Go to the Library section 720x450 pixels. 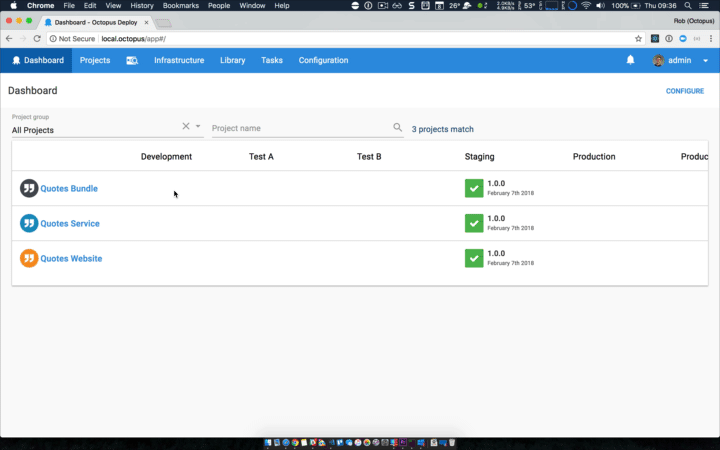(x=232, y=60)
